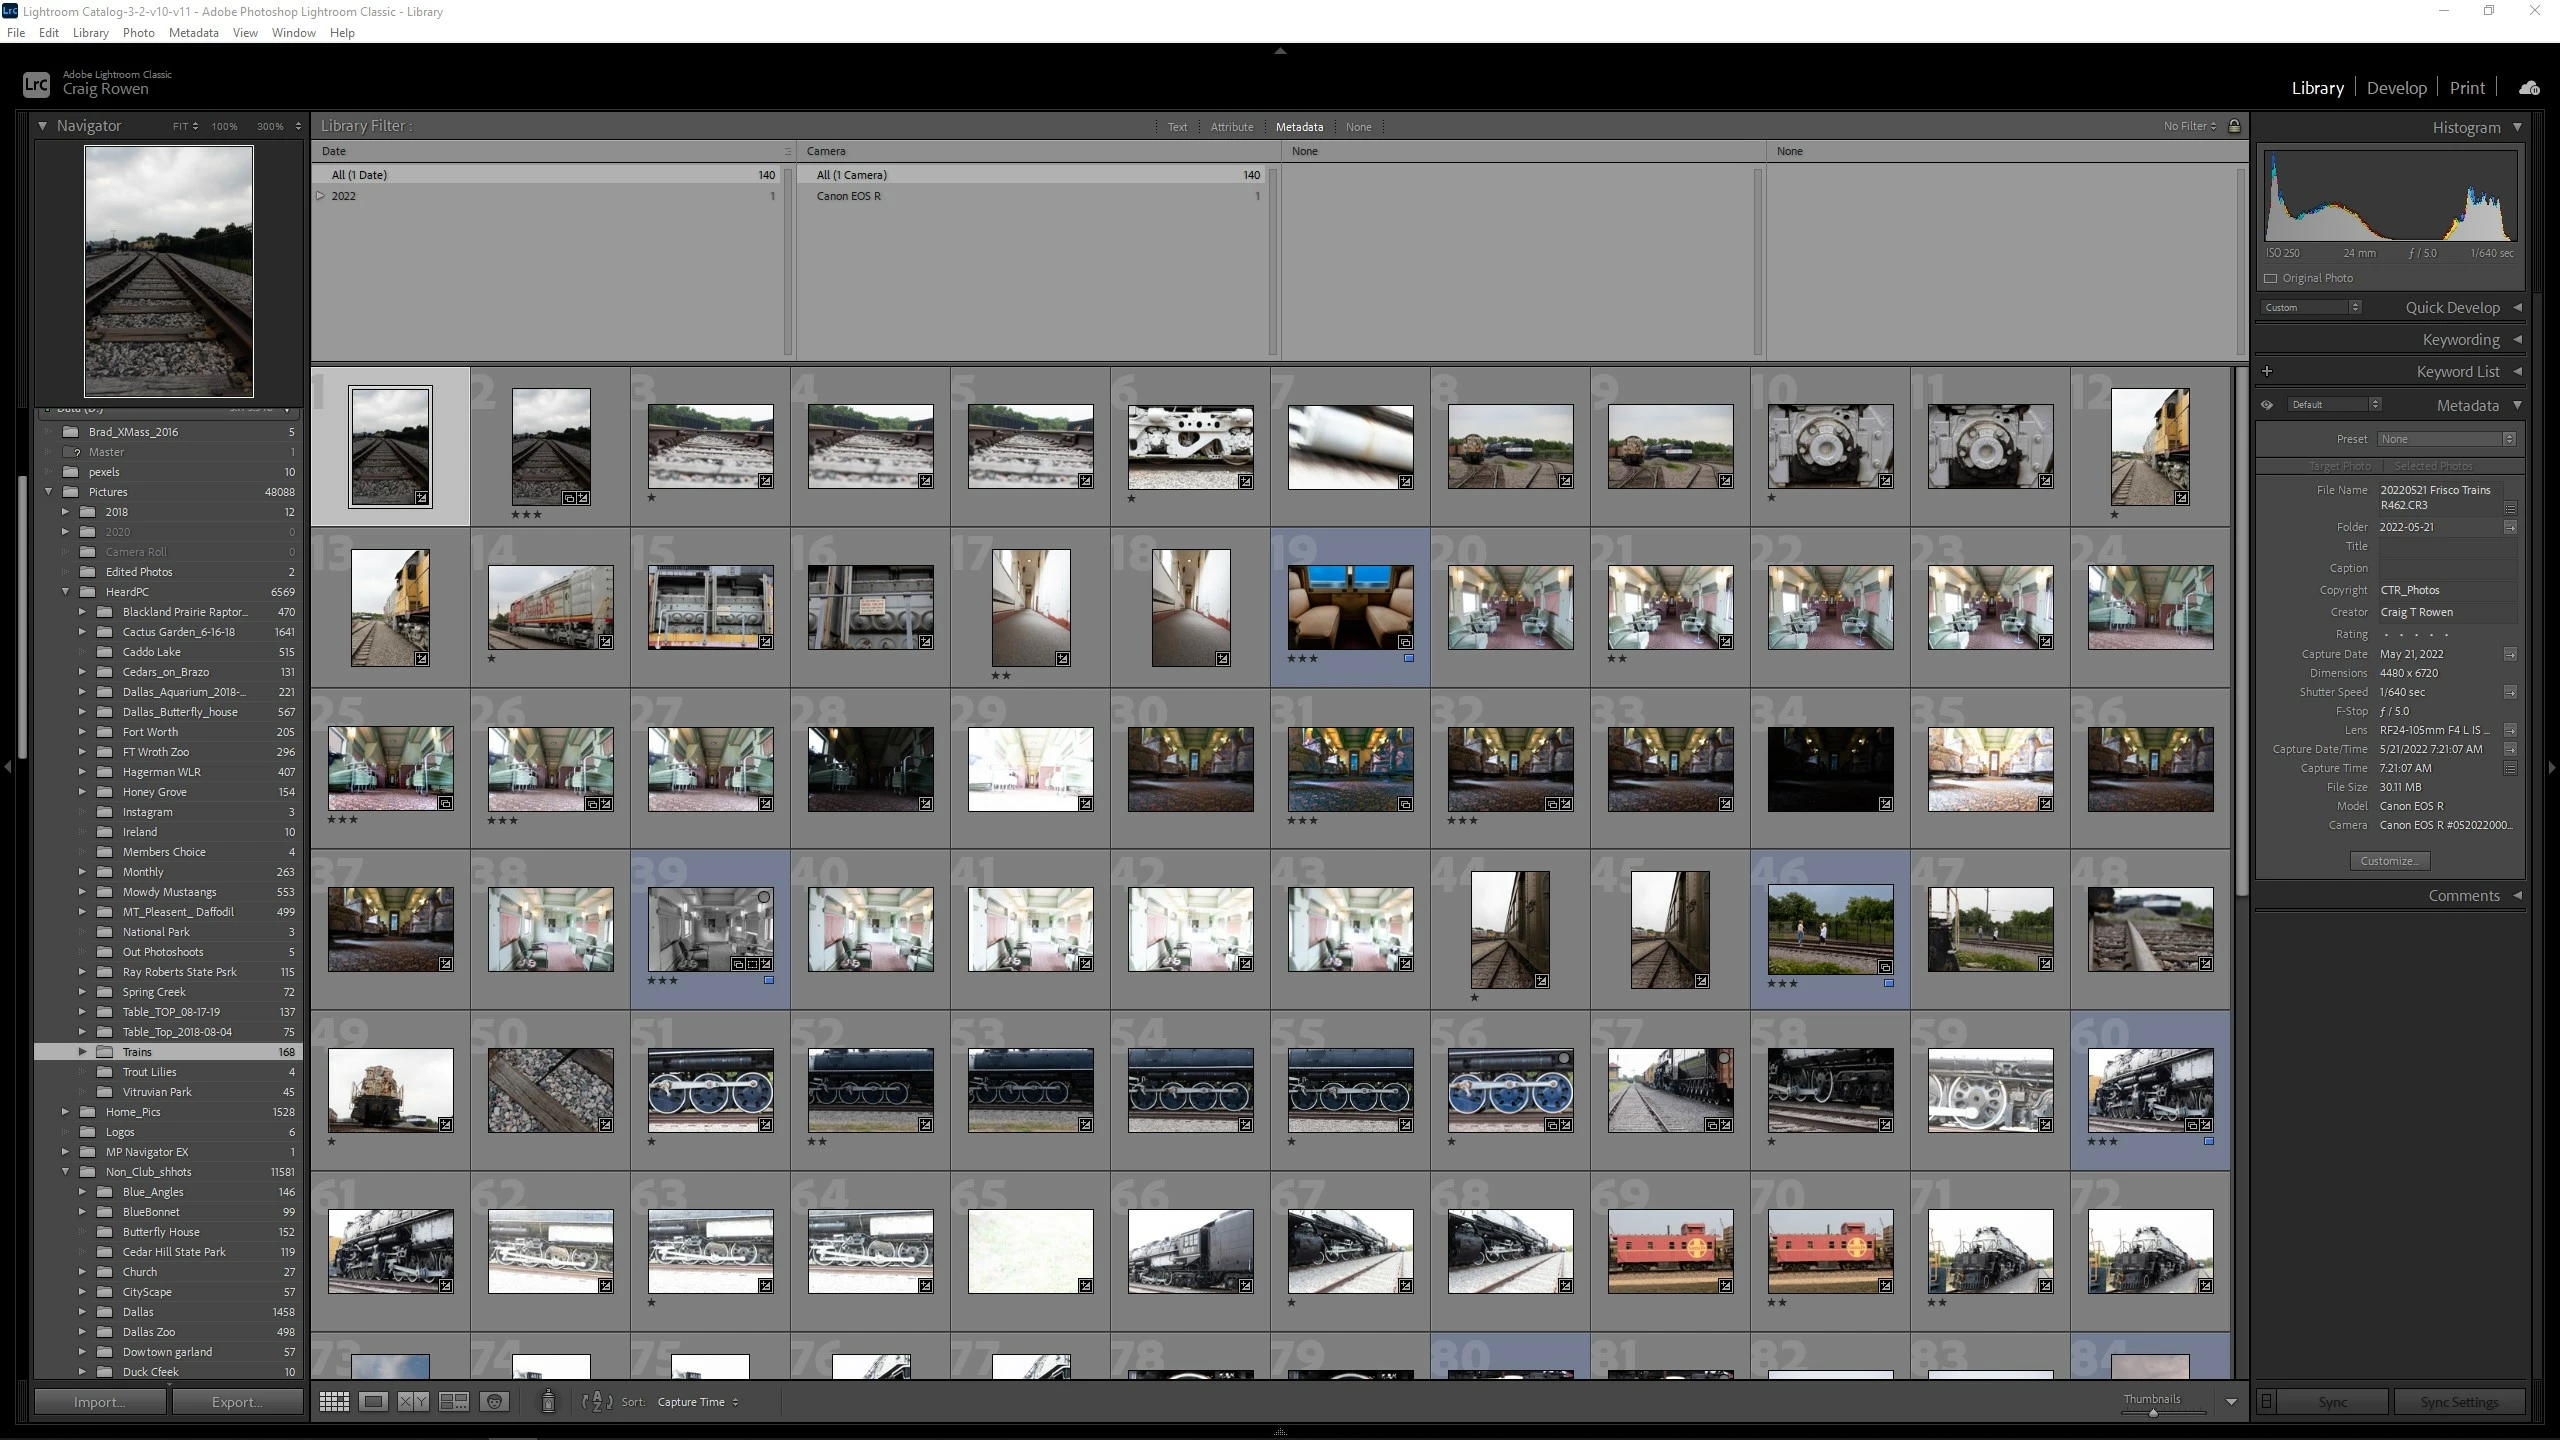The image size is (2560, 1440).
Task: Open the metadata Preset None dropdown
Action: tap(2446, 439)
